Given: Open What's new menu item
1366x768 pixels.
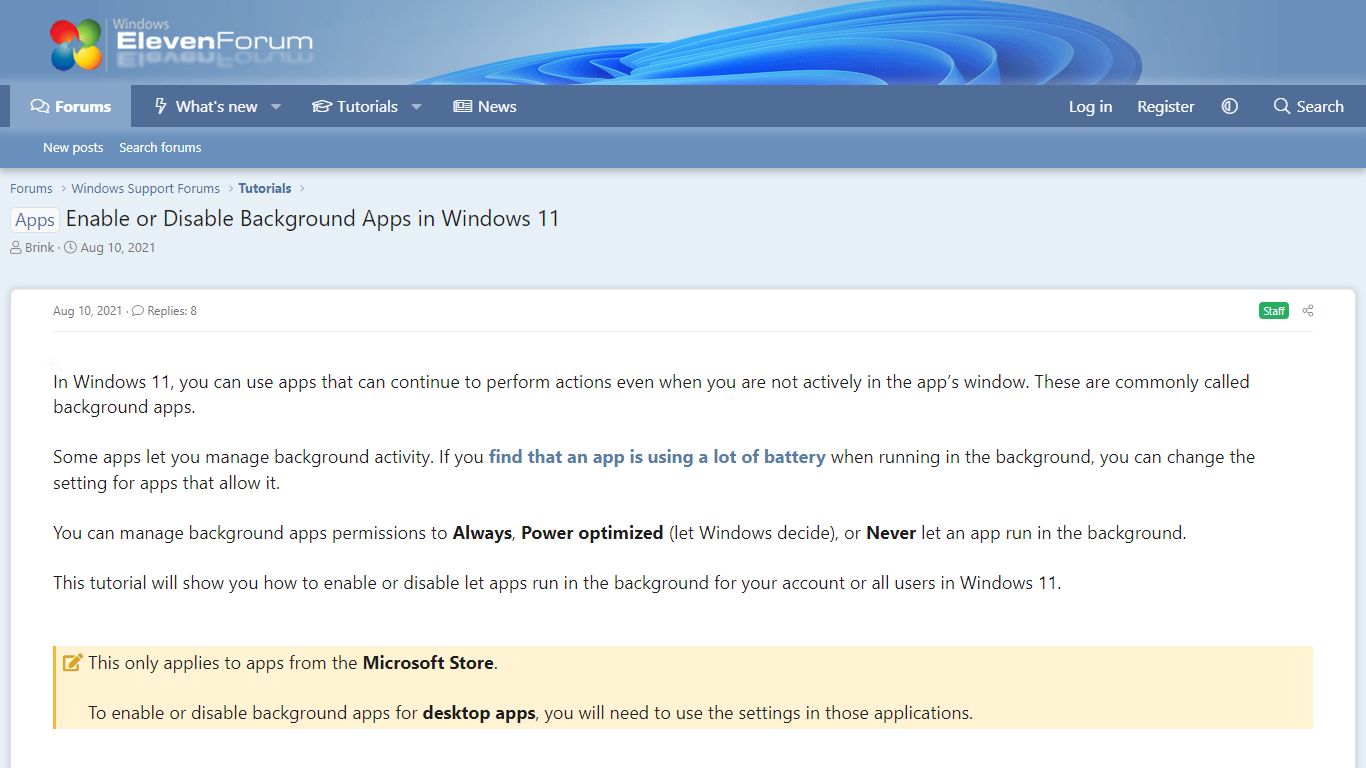Looking at the screenshot, I should pos(205,106).
